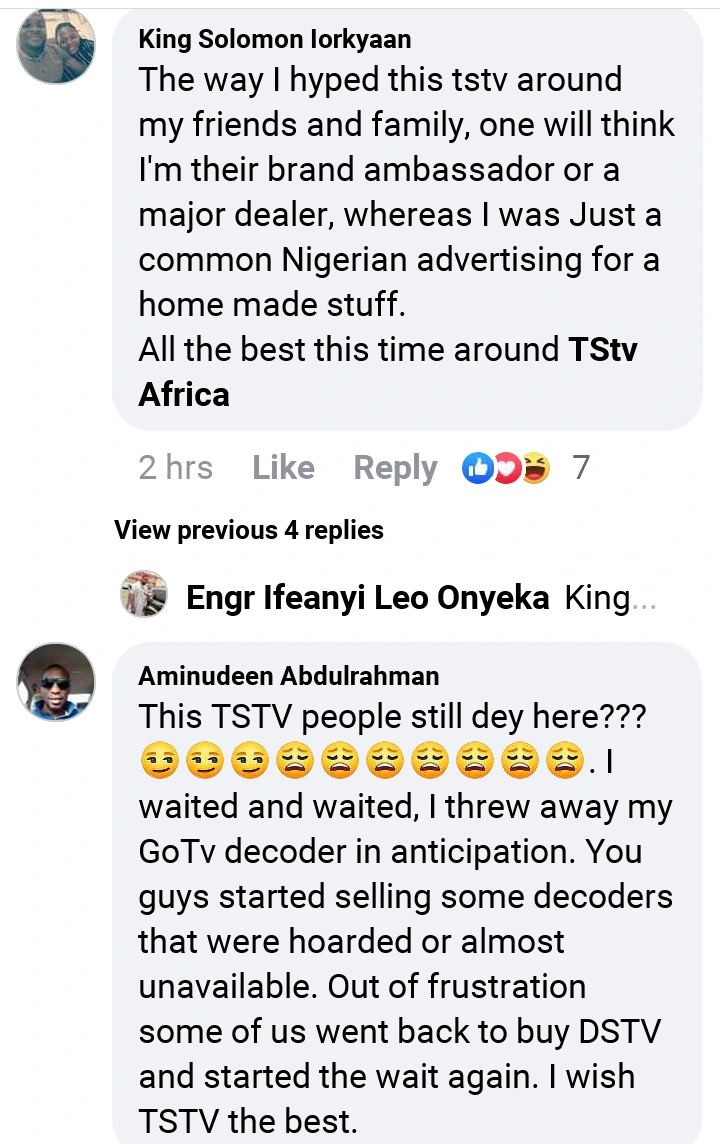Click the last weary emoji in Aminudeen's comment
Image resolution: width=720 pixels, height=1144 pixels.
coord(565,763)
